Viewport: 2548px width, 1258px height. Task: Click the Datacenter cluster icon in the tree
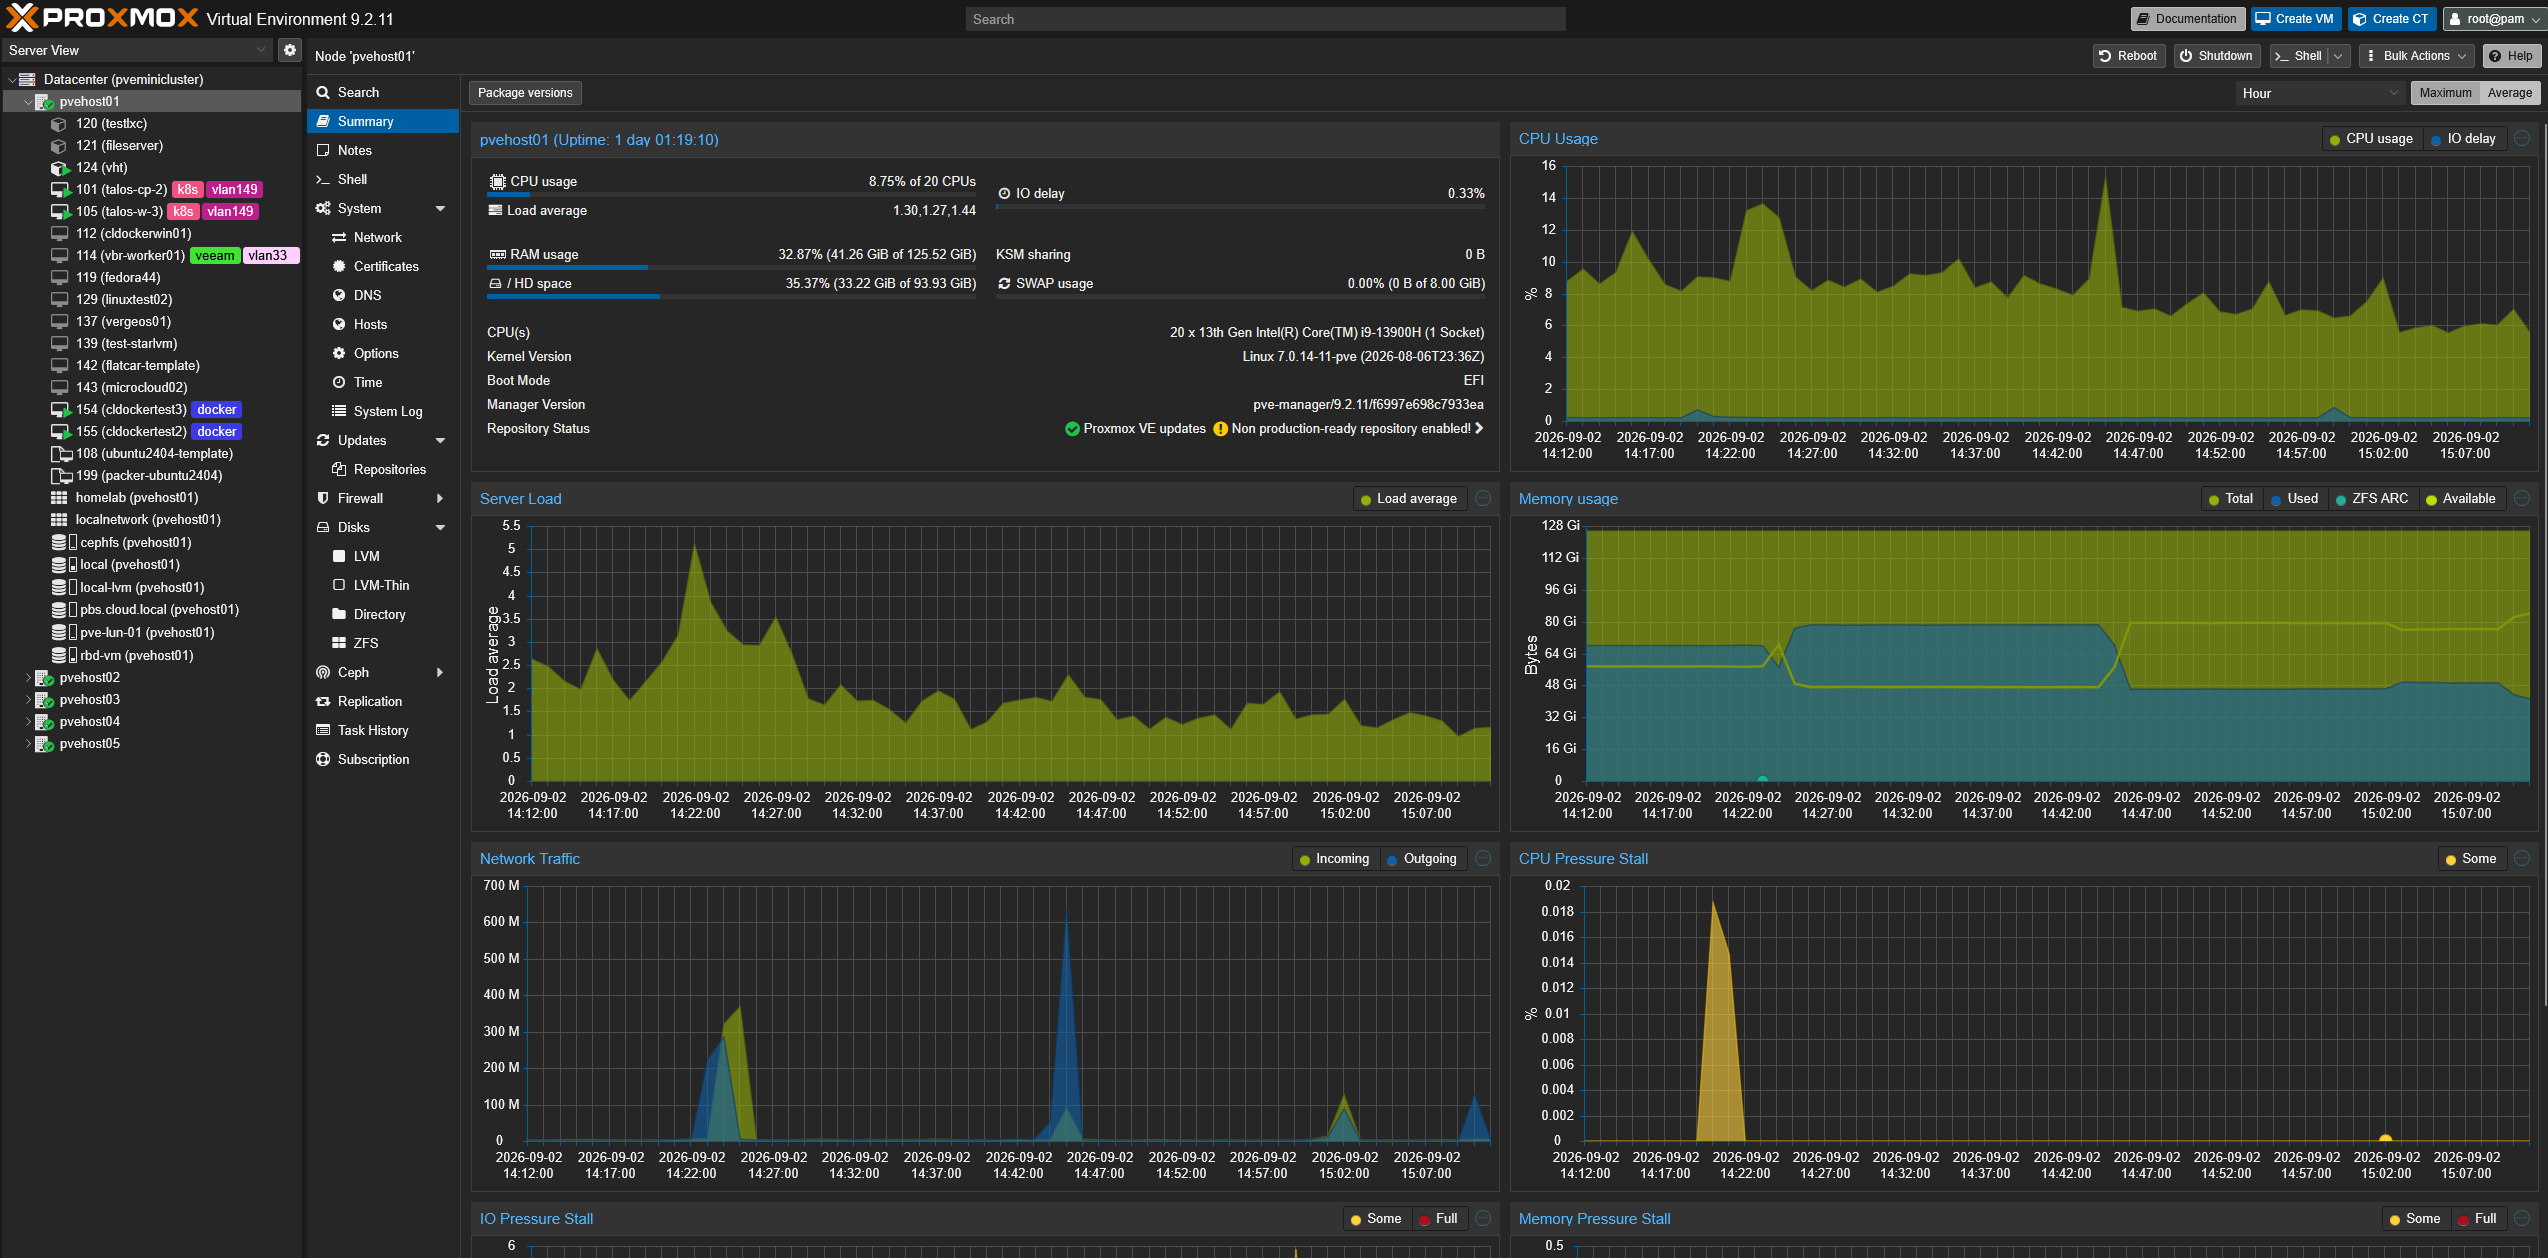click(x=28, y=79)
